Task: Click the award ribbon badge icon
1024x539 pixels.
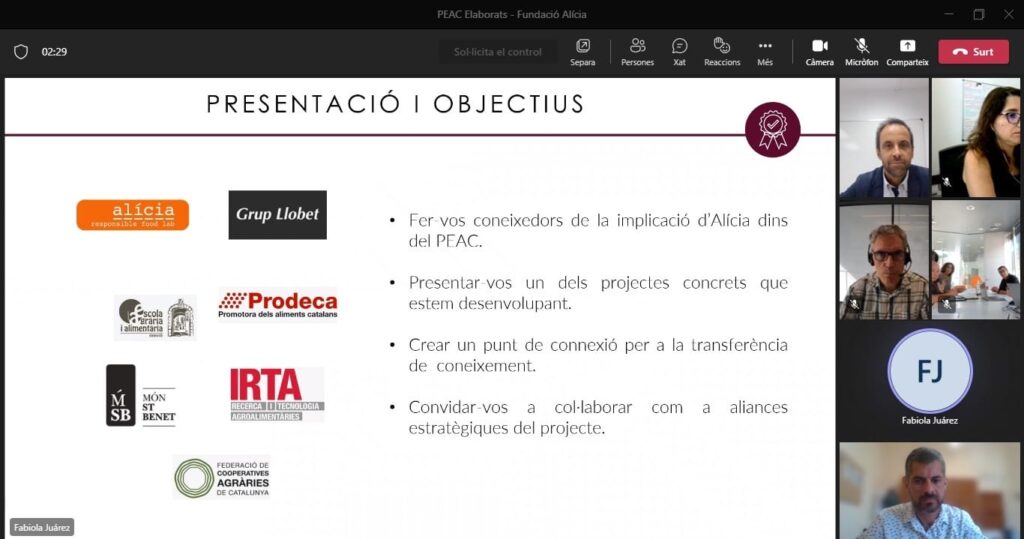Action: click(772, 129)
